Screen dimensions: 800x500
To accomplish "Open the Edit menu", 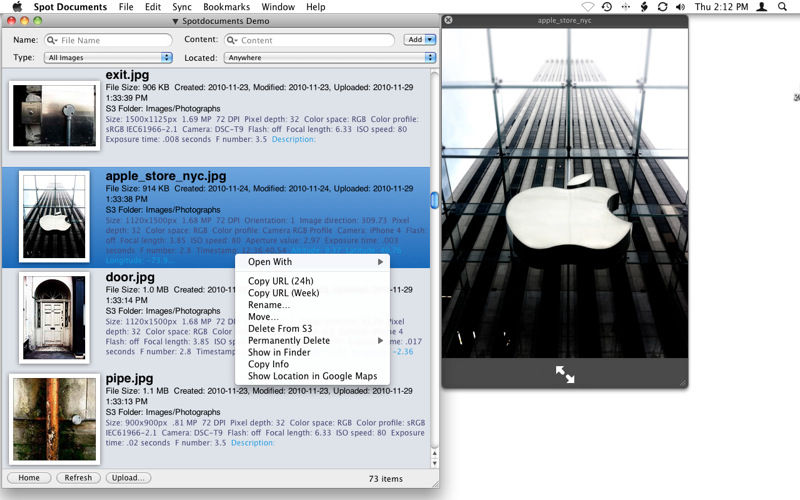I will tap(153, 7).
